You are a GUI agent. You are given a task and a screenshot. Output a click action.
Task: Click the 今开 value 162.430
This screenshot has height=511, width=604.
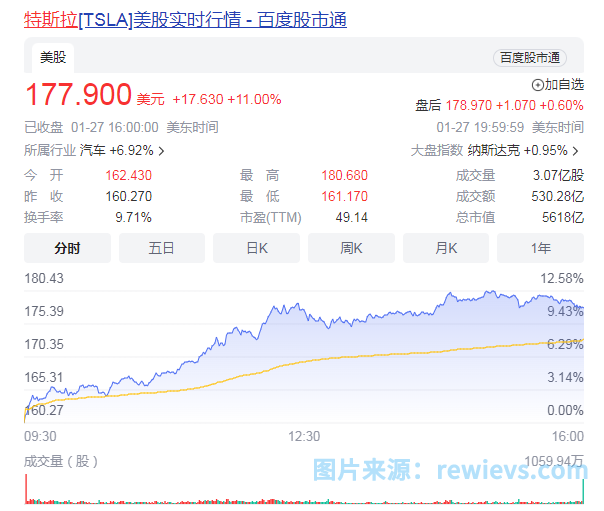click(x=129, y=175)
